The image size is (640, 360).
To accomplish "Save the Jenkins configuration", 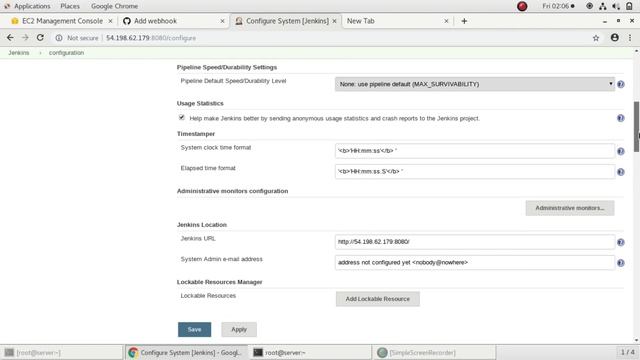I will point(194,329).
